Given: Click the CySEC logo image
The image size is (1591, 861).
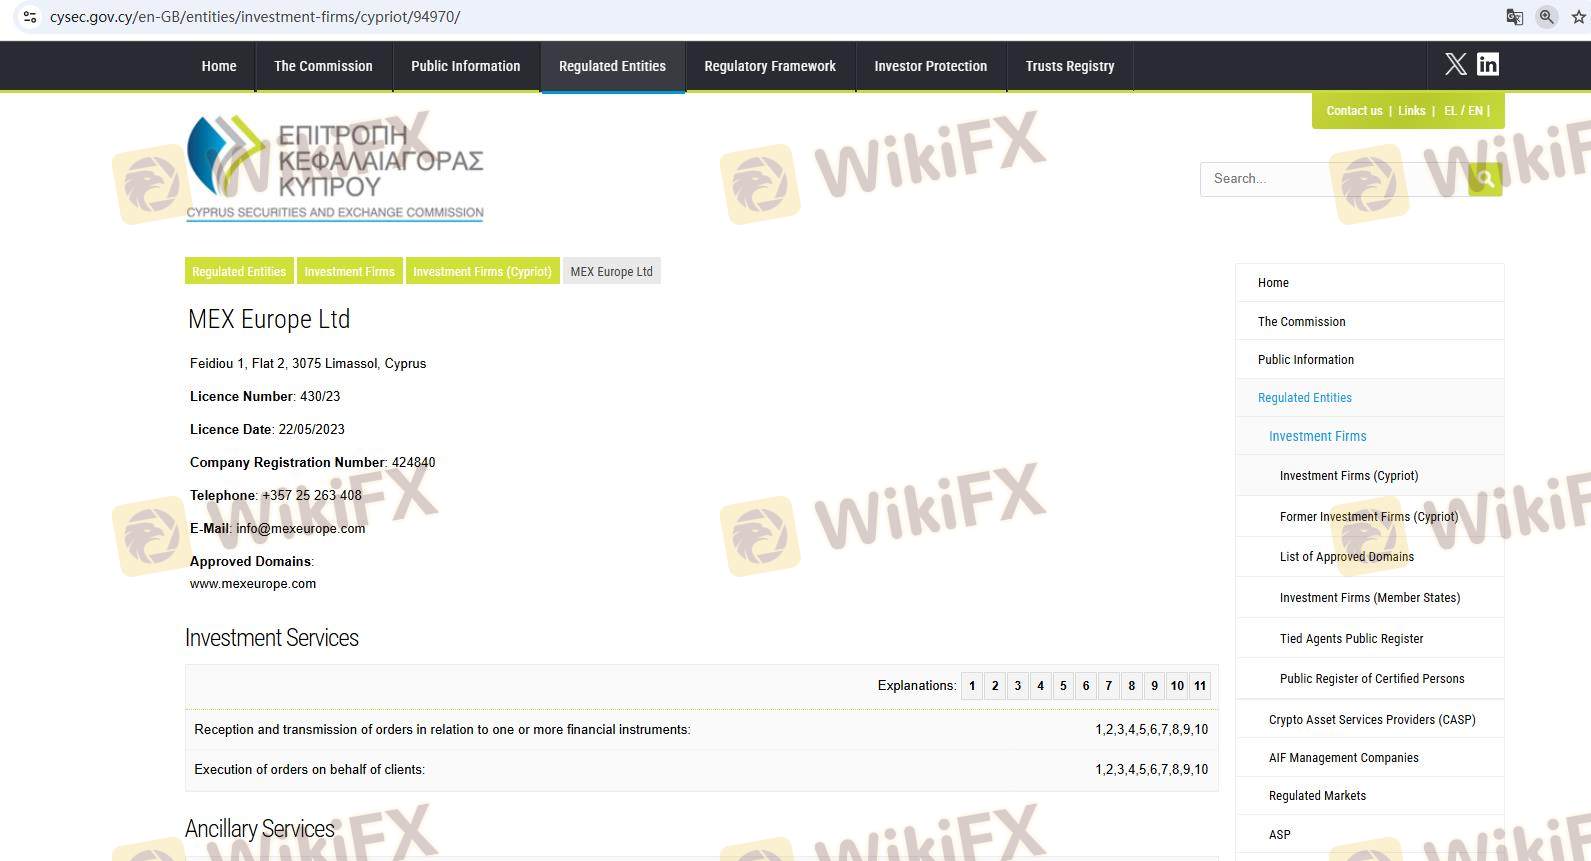Looking at the screenshot, I should tap(335, 167).
